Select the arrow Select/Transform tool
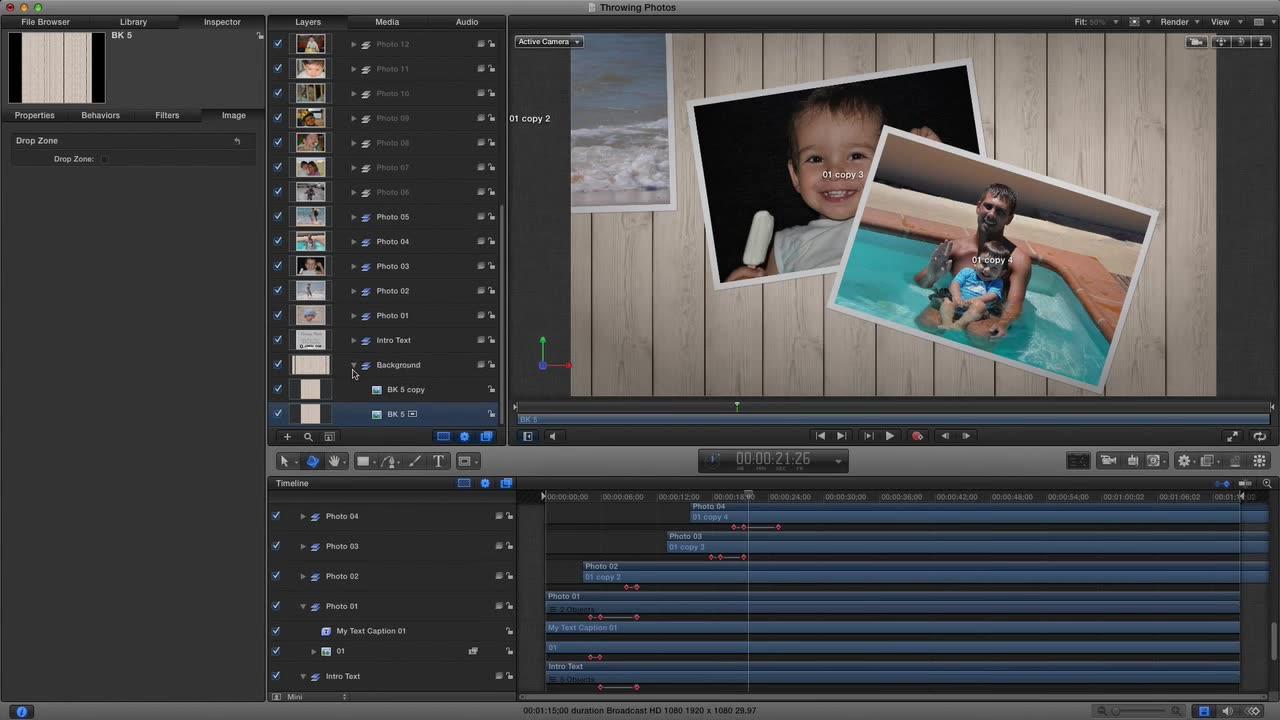Viewport: 1280px width, 720px height. (284, 460)
